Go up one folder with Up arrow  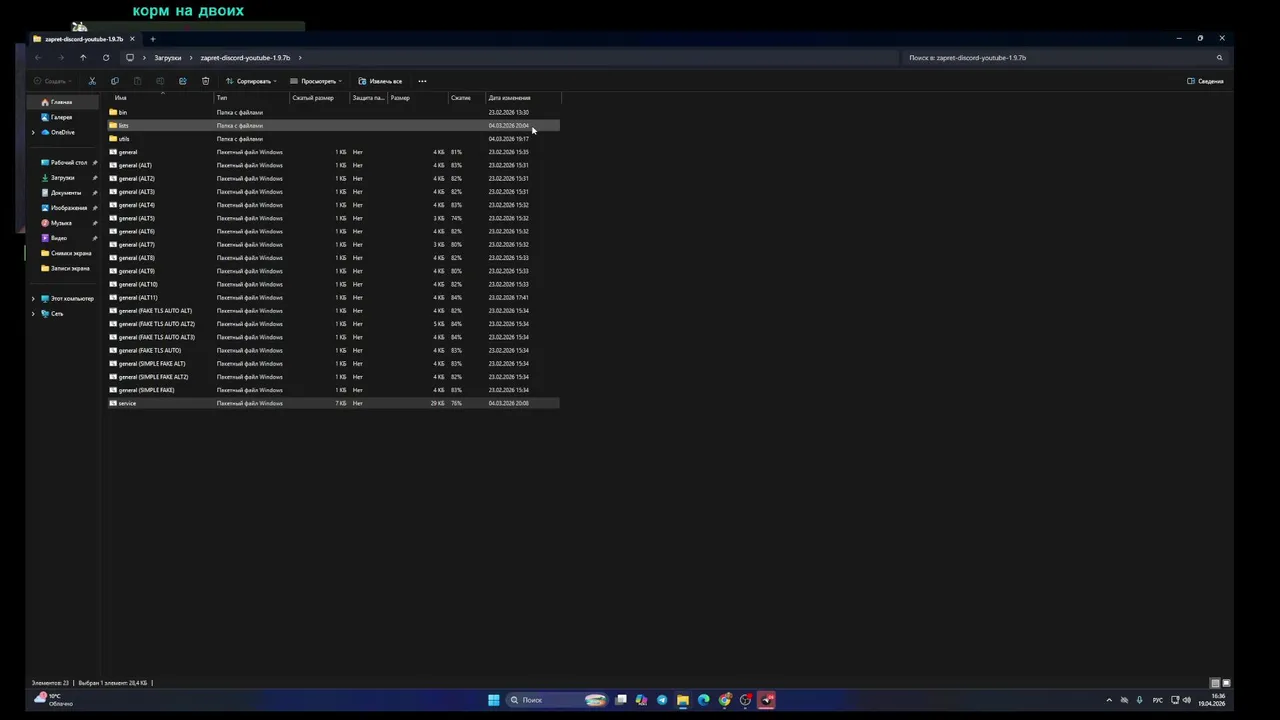(83, 58)
